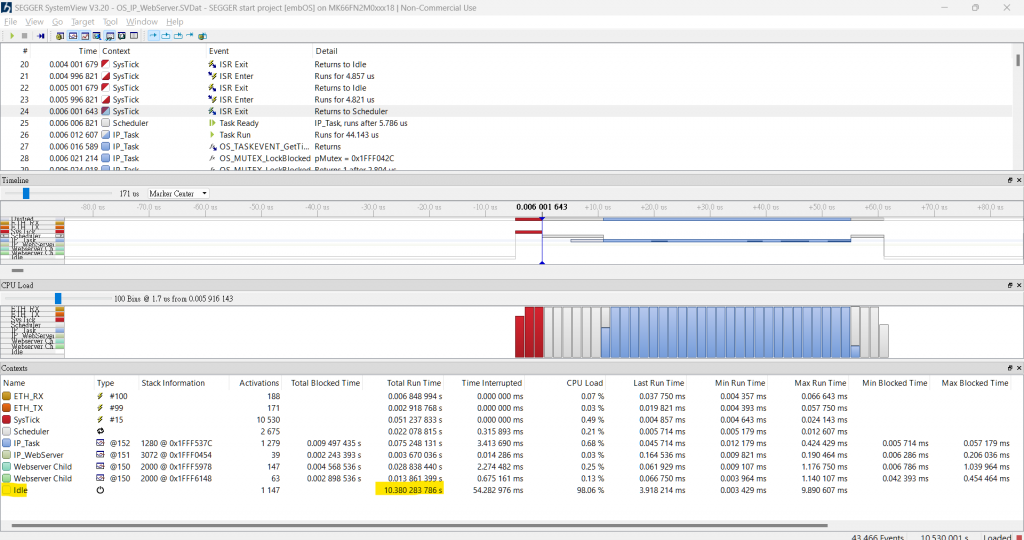The height and width of the screenshot is (540, 1024).
Task: Toggle the Events list window toolbar icon
Action: click(60, 36)
